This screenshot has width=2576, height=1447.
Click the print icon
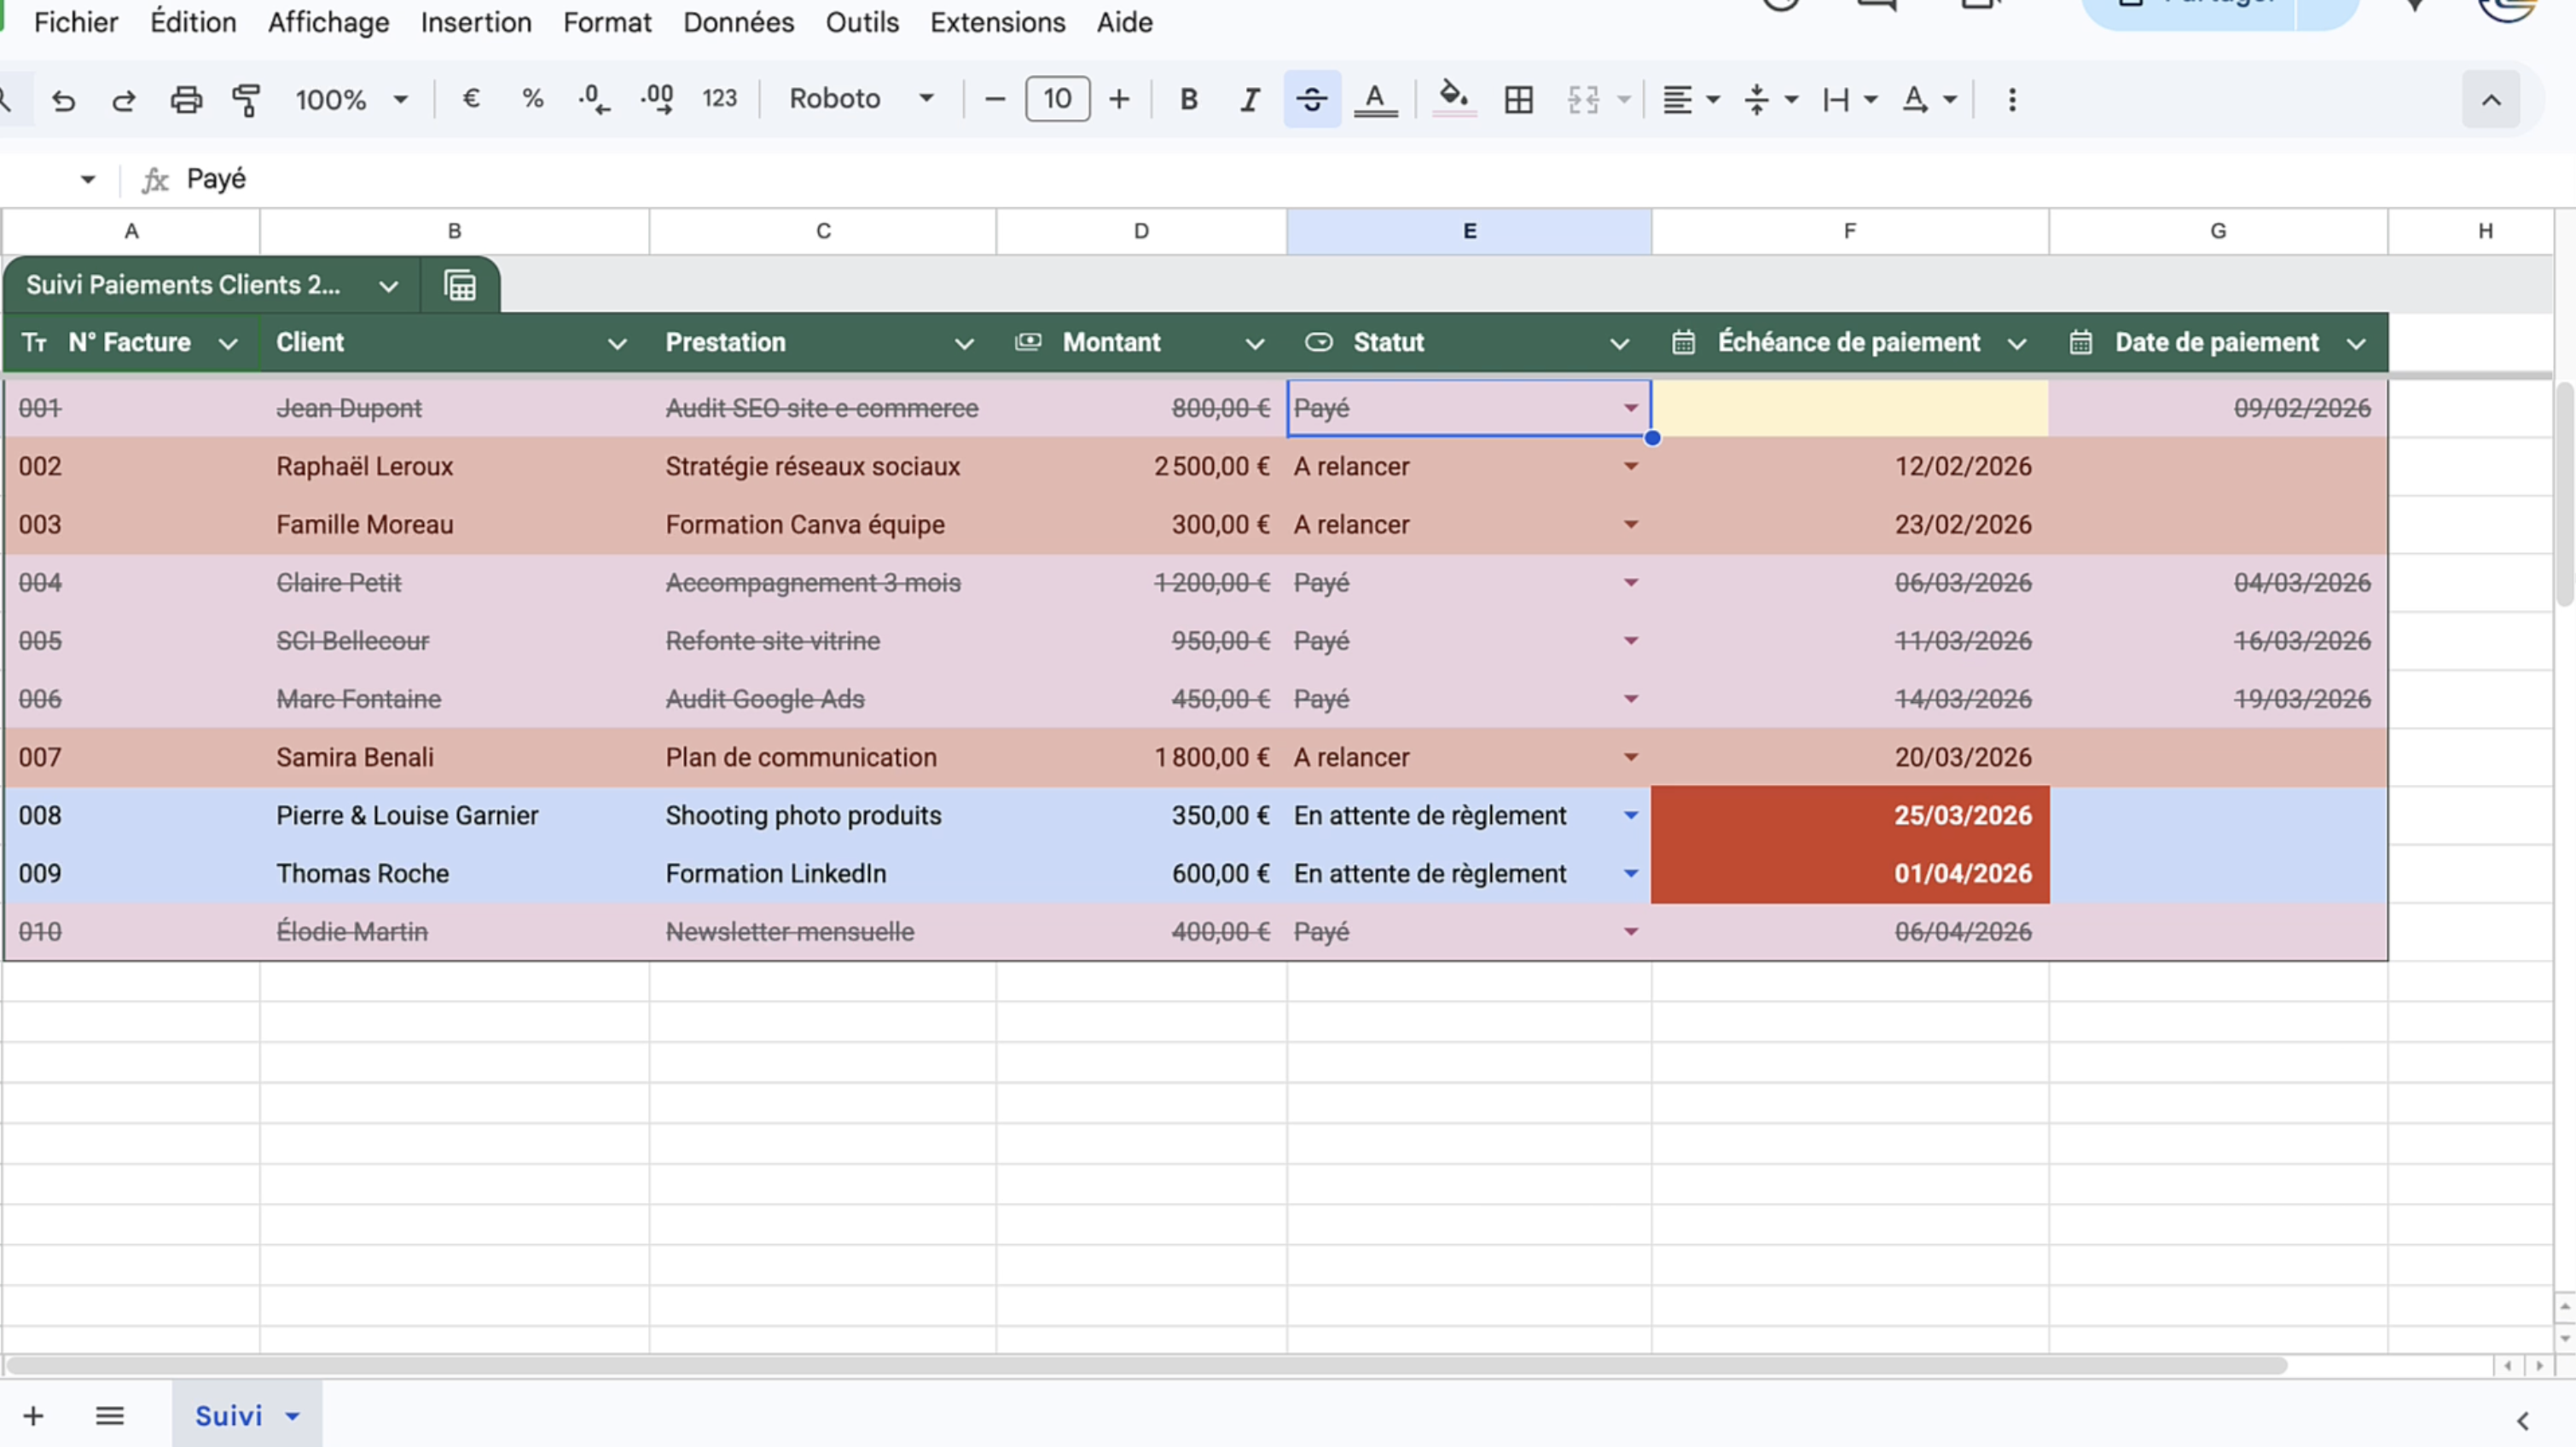pyautogui.click(x=186, y=100)
